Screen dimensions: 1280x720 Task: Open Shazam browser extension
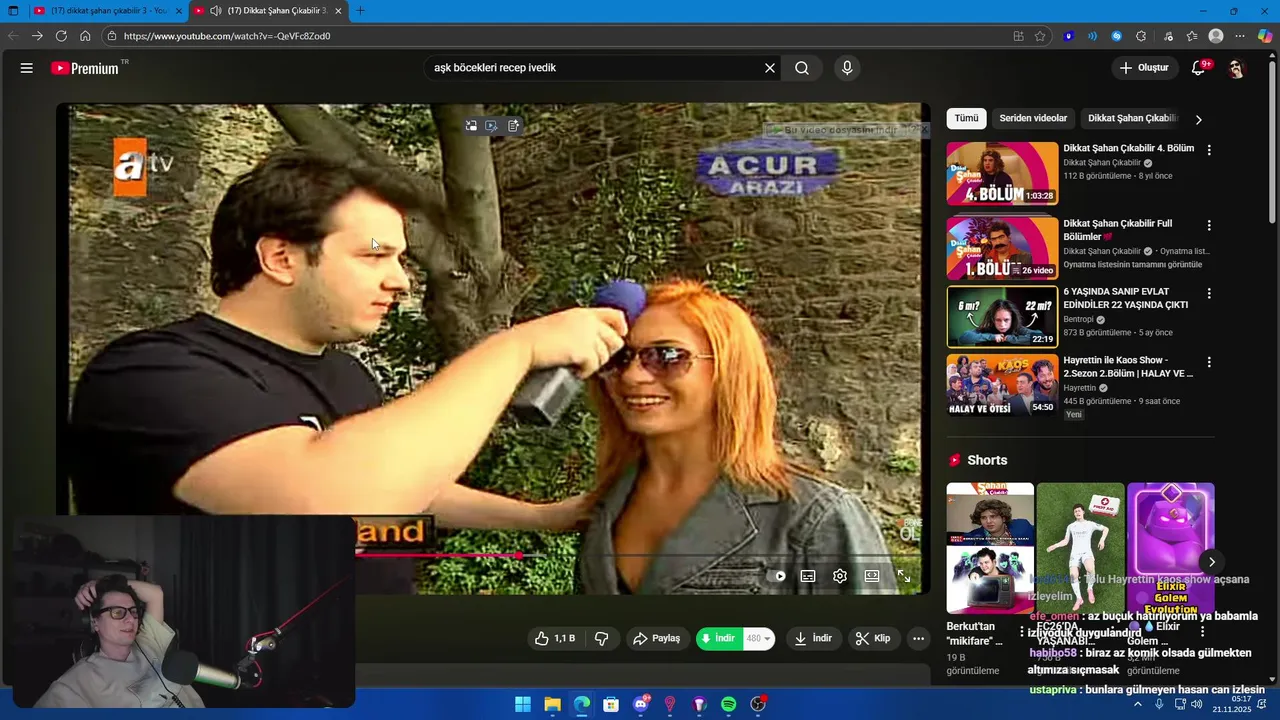1117,36
